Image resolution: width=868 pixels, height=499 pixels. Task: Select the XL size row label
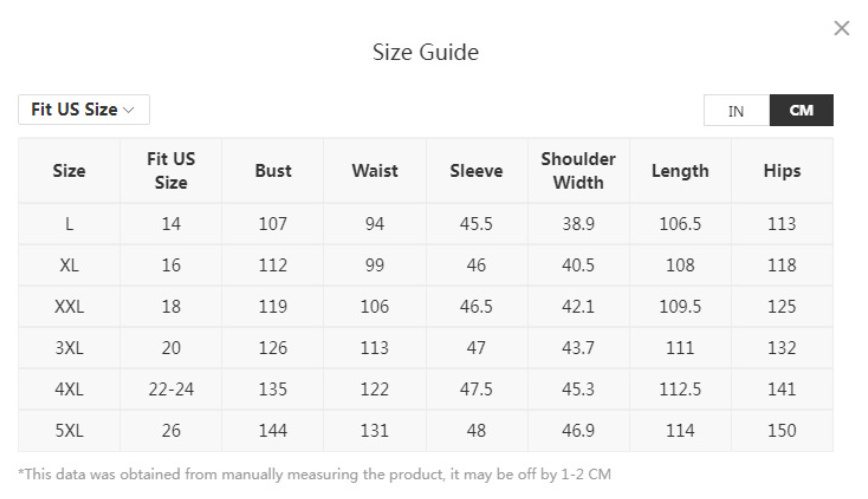69,265
